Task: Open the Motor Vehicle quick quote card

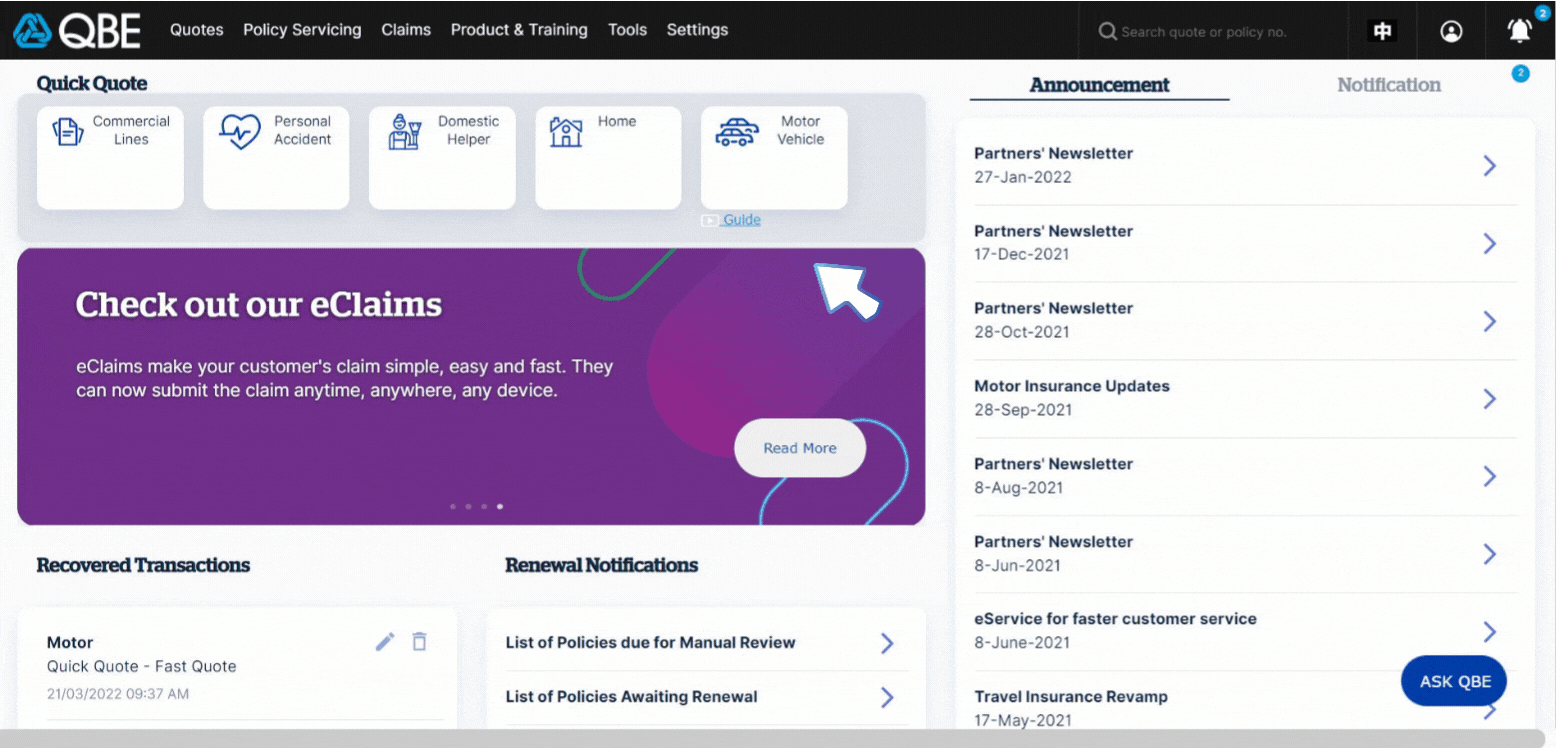Action: (774, 158)
